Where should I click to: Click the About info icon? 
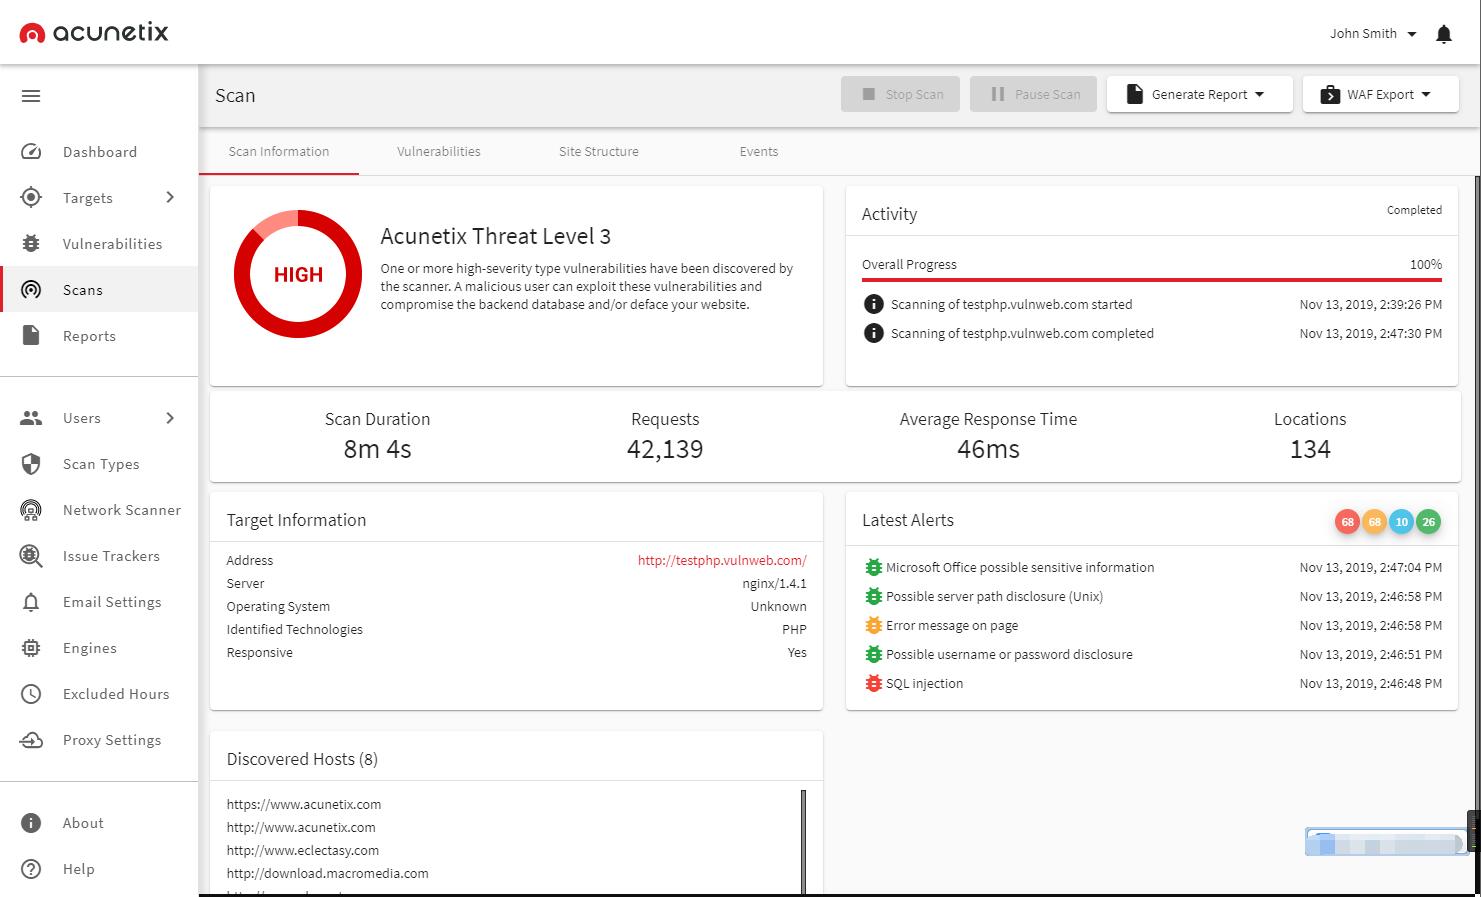coord(31,823)
